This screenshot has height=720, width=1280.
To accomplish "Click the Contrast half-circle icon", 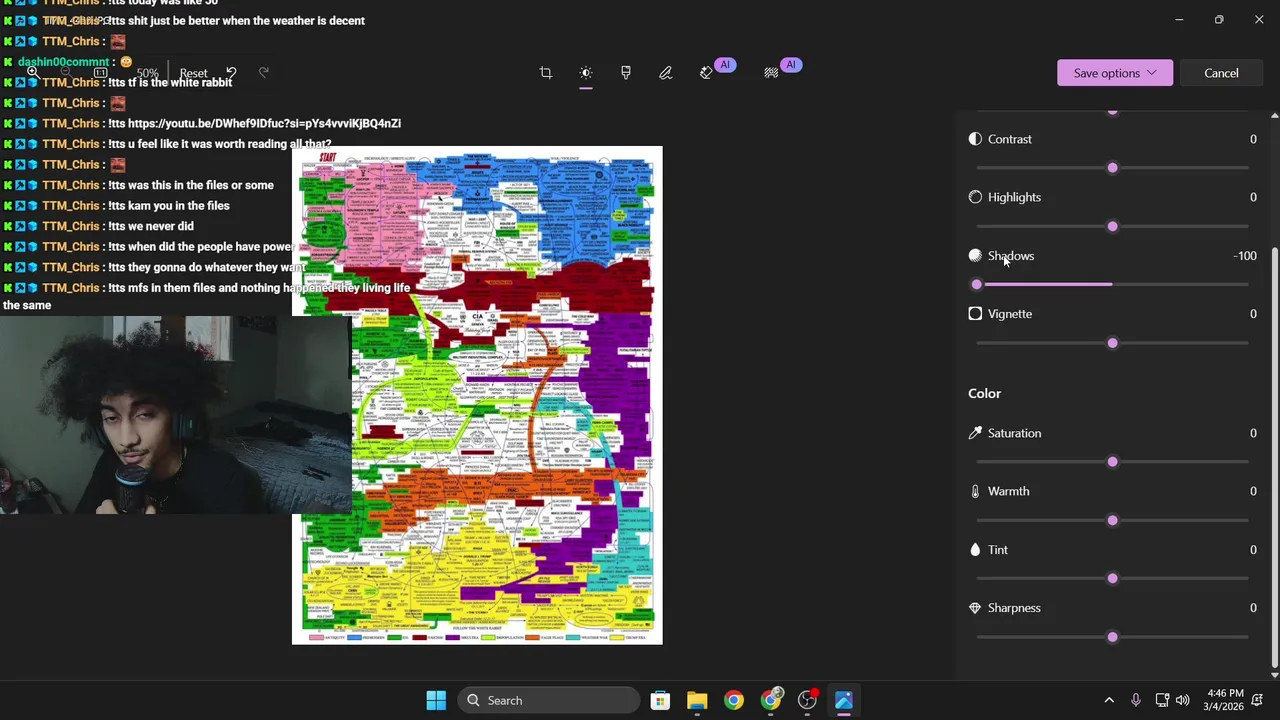I will [x=975, y=139].
